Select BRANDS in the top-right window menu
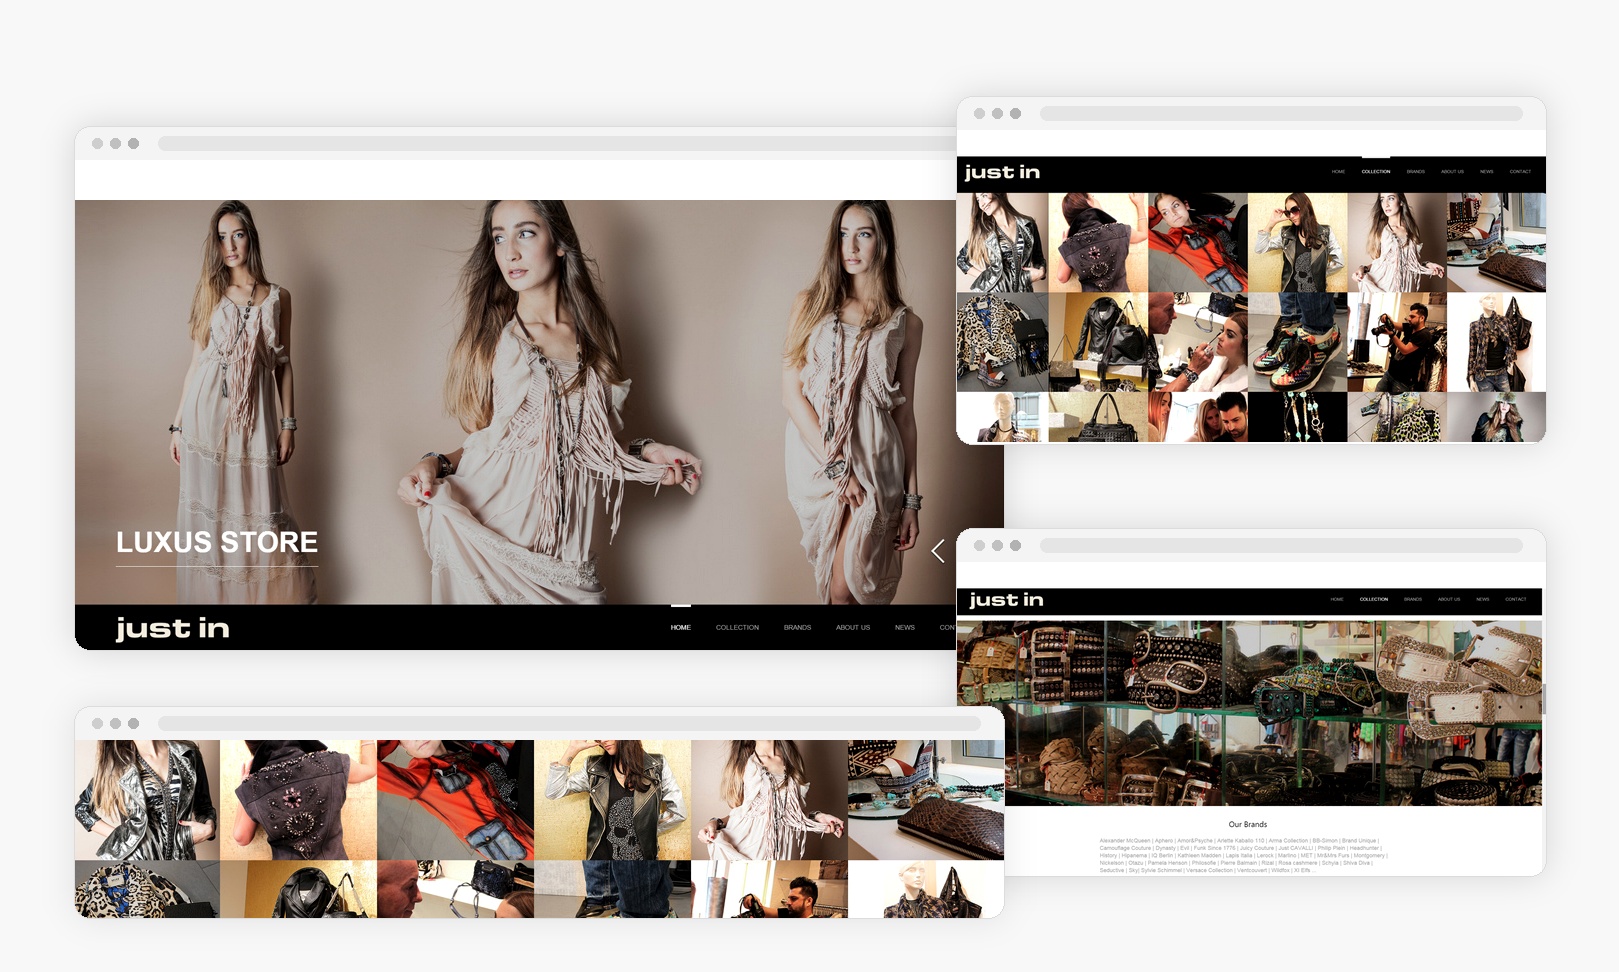The width and height of the screenshot is (1619, 972). click(x=1416, y=172)
